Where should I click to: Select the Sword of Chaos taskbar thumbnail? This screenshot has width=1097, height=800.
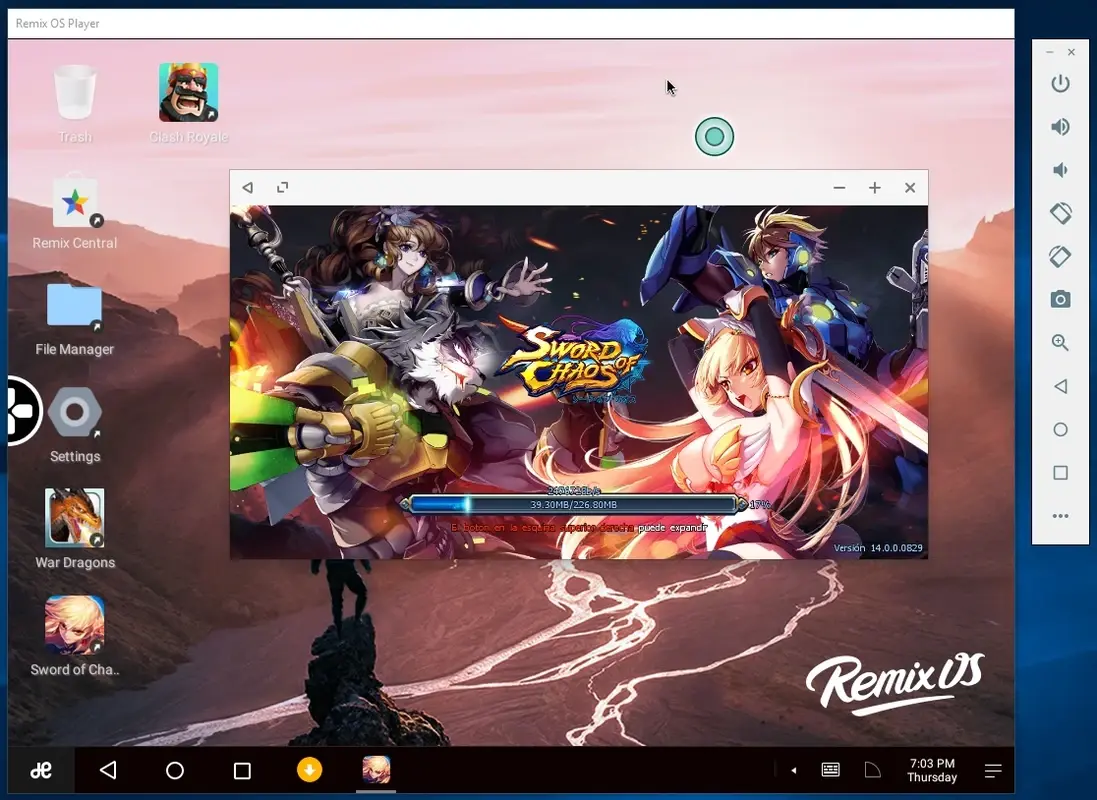click(376, 770)
